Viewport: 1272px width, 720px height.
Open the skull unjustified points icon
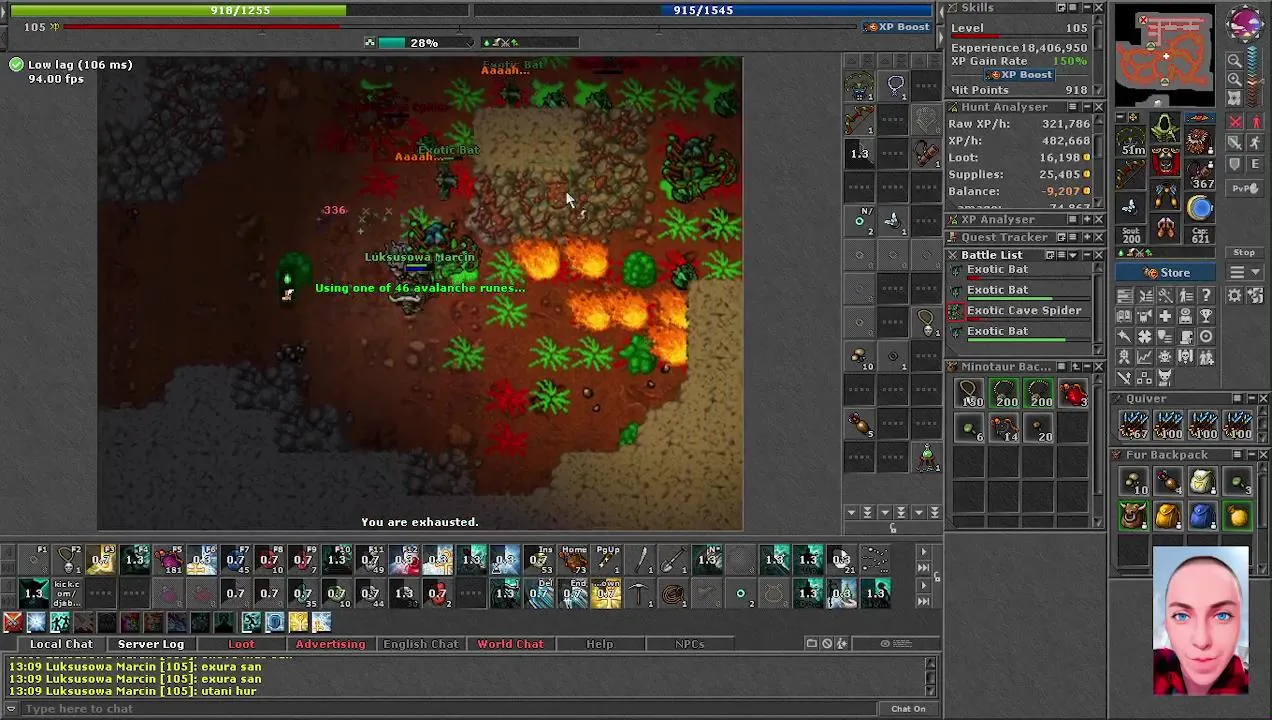point(1165,357)
